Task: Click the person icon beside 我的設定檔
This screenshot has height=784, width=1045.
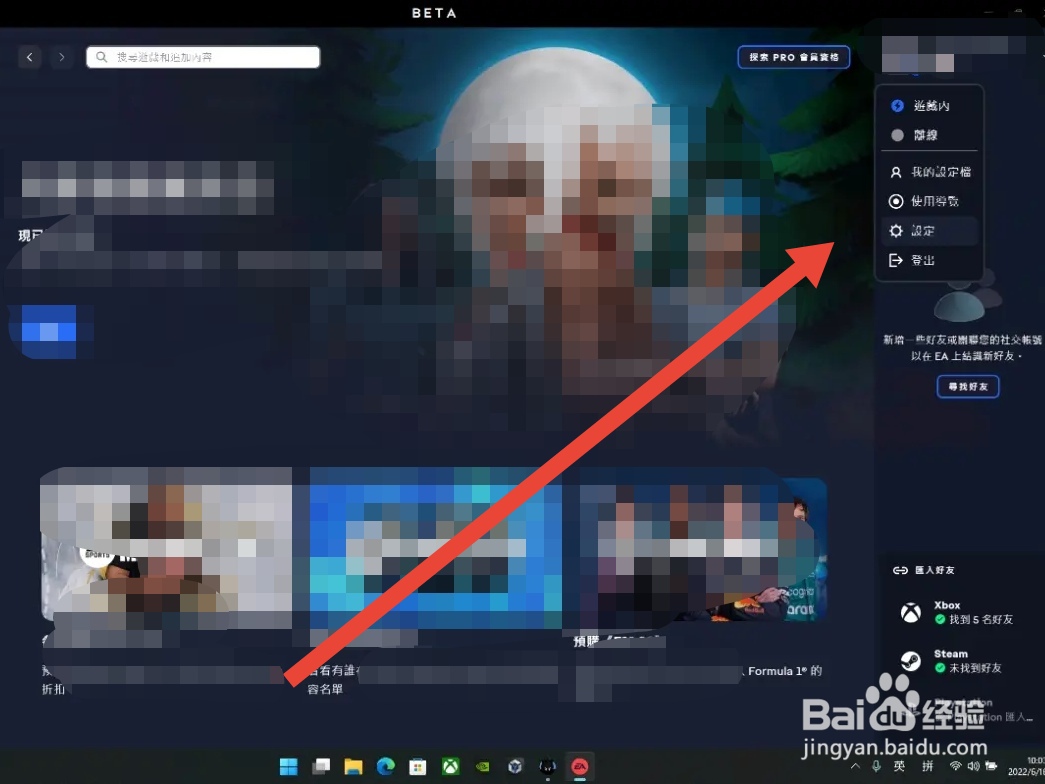Action: point(896,172)
